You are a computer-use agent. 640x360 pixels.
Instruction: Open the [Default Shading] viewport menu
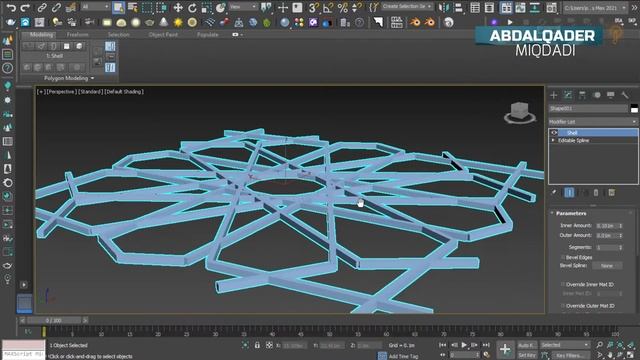pyautogui.click(x=124, y=92)
